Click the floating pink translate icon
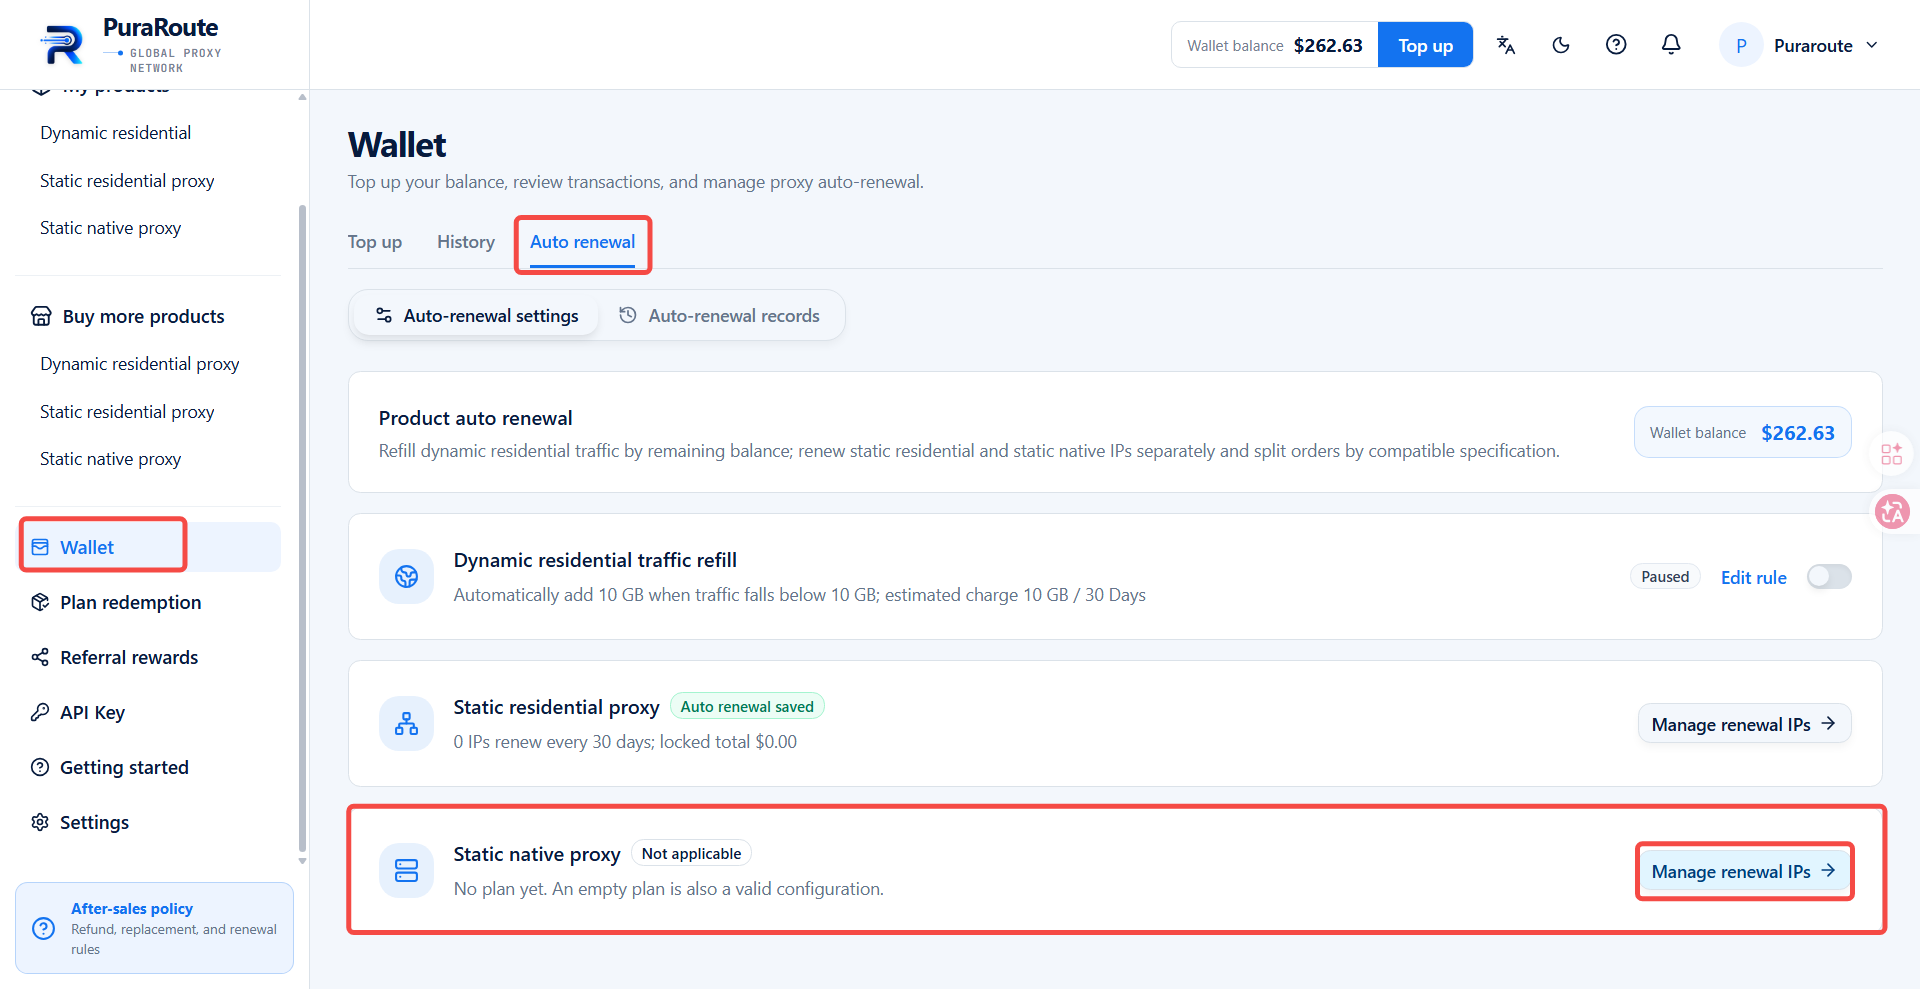 [x=1892, y=512]
